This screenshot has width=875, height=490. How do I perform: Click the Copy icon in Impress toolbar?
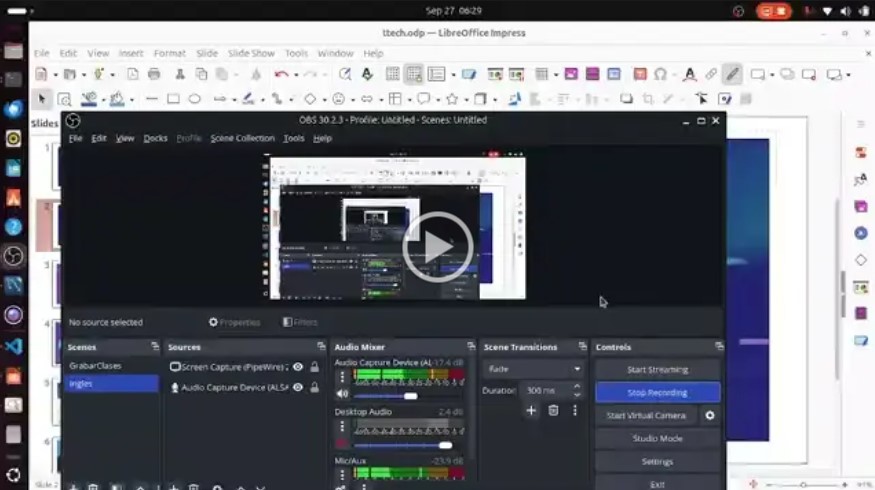201,74
